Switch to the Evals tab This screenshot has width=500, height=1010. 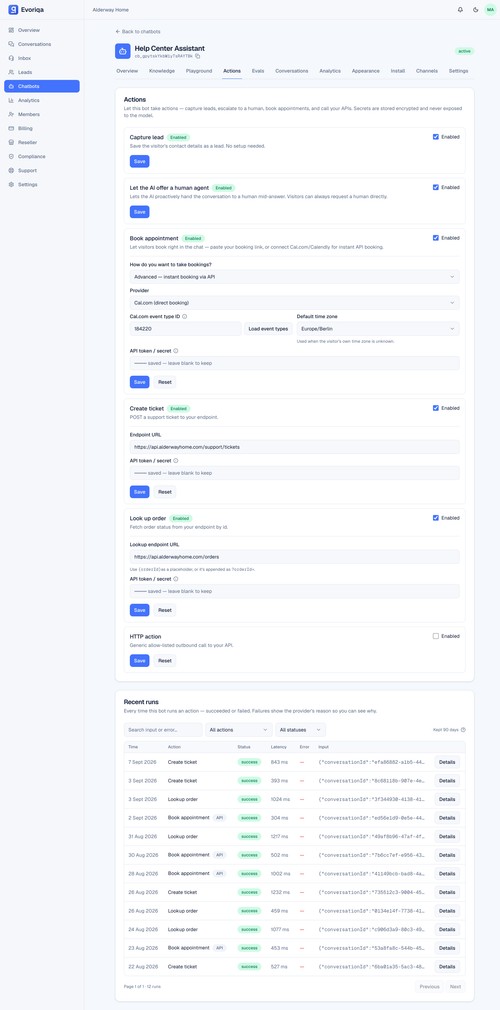point(258,71)
